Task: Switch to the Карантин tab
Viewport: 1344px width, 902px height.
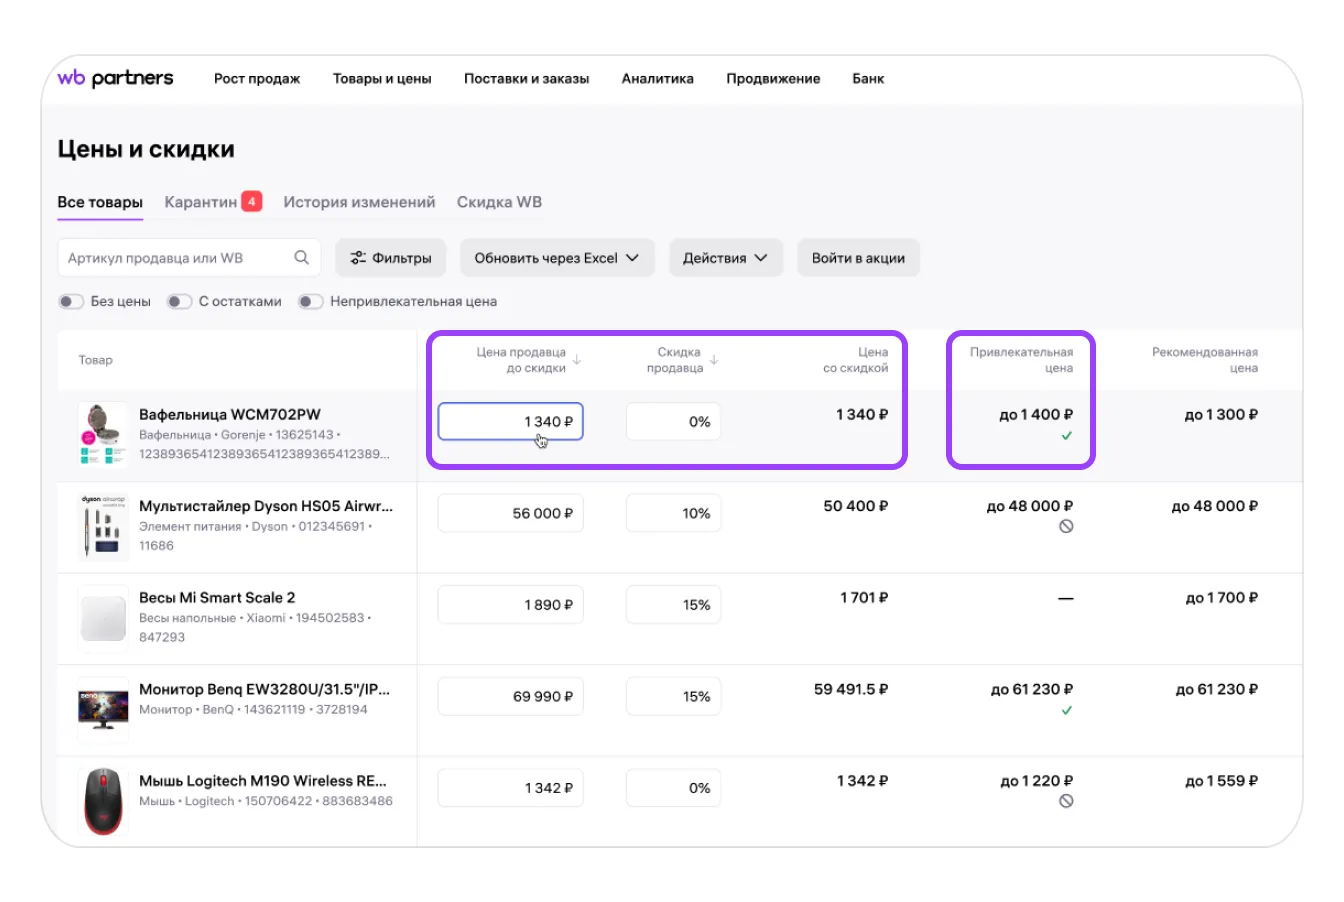Action: pos(200,202)
